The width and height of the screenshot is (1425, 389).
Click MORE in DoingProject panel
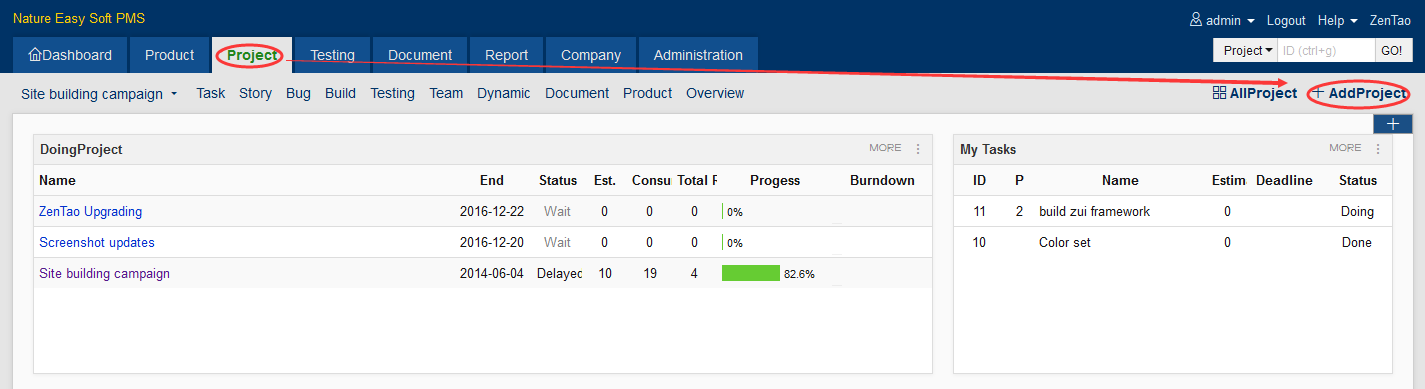[885, 148]
